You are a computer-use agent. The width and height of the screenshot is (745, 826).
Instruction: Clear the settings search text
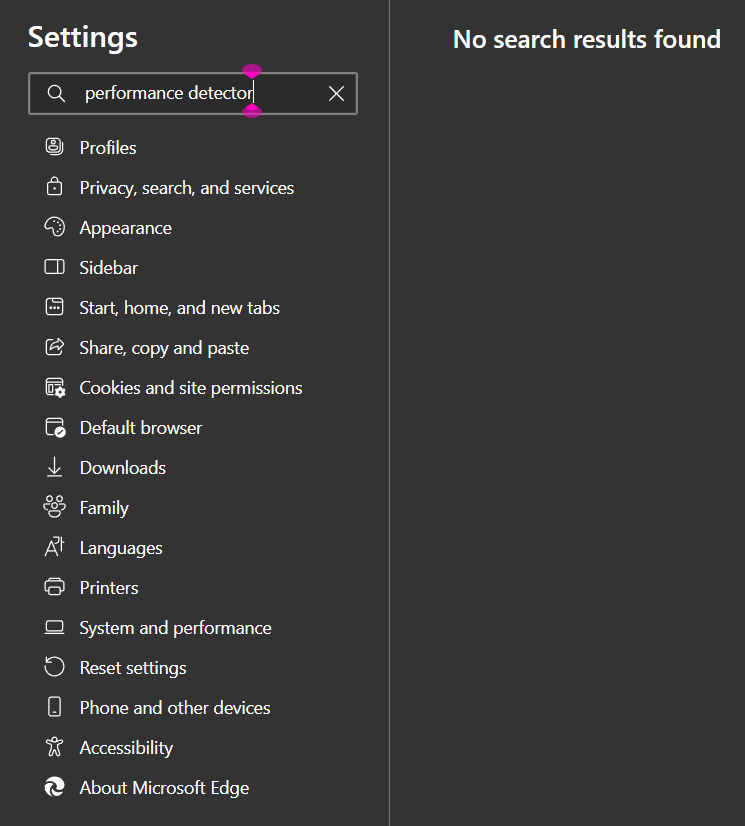click(336, 94)
